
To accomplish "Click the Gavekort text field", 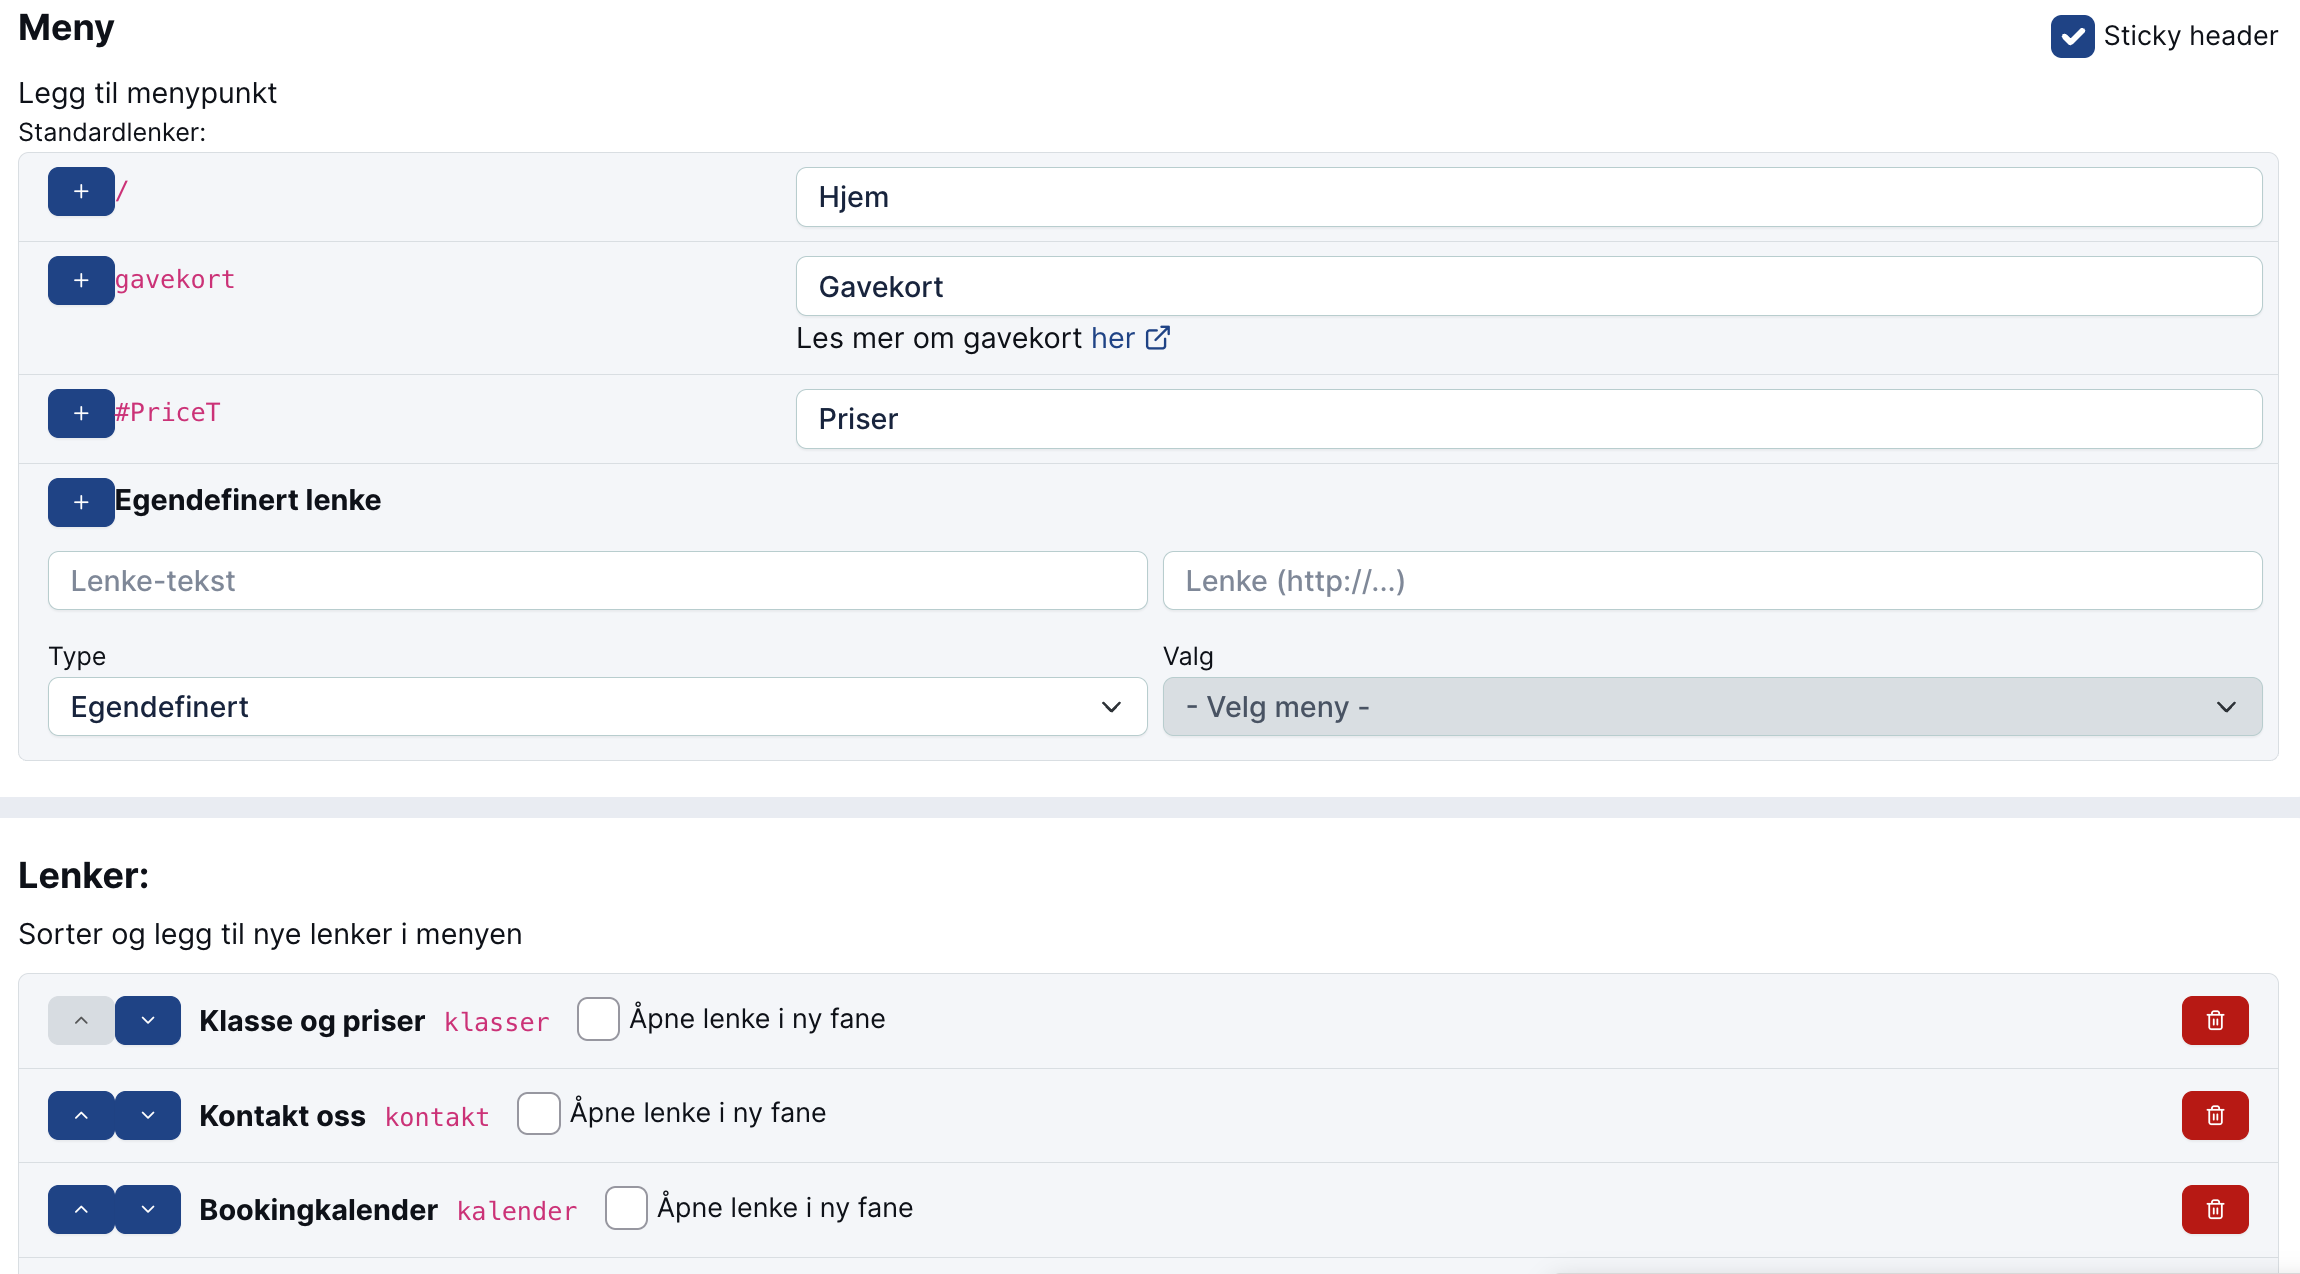I will 1529,286.
